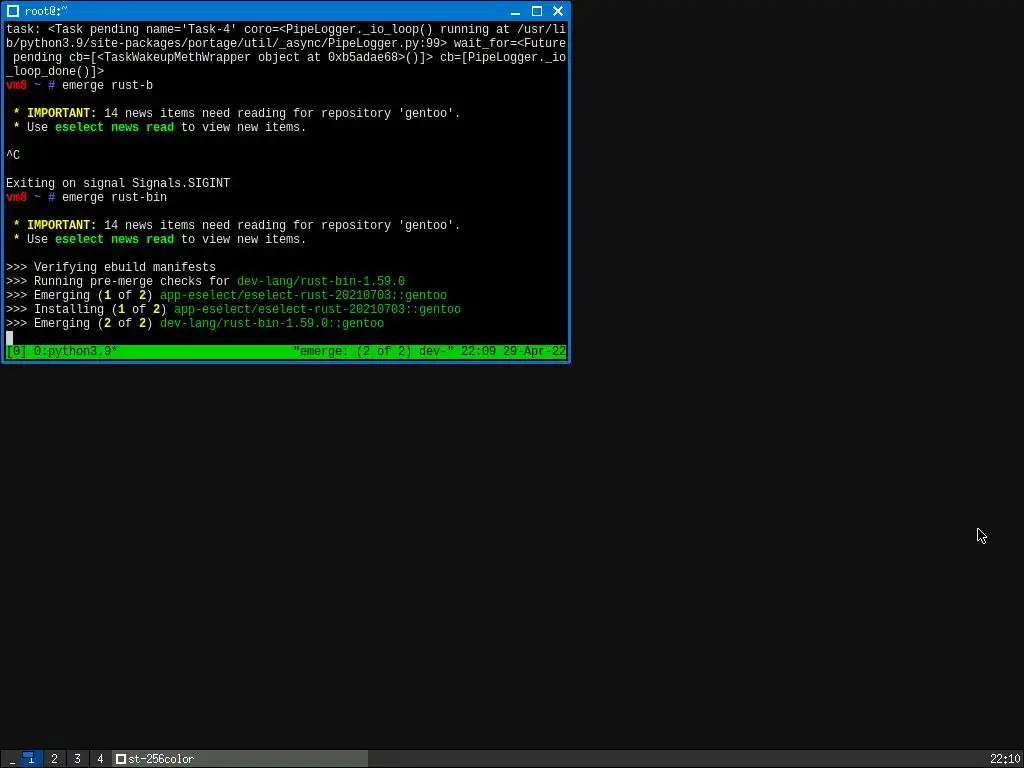
Task: Close the root@ terminal window
Action: point(558,11)
